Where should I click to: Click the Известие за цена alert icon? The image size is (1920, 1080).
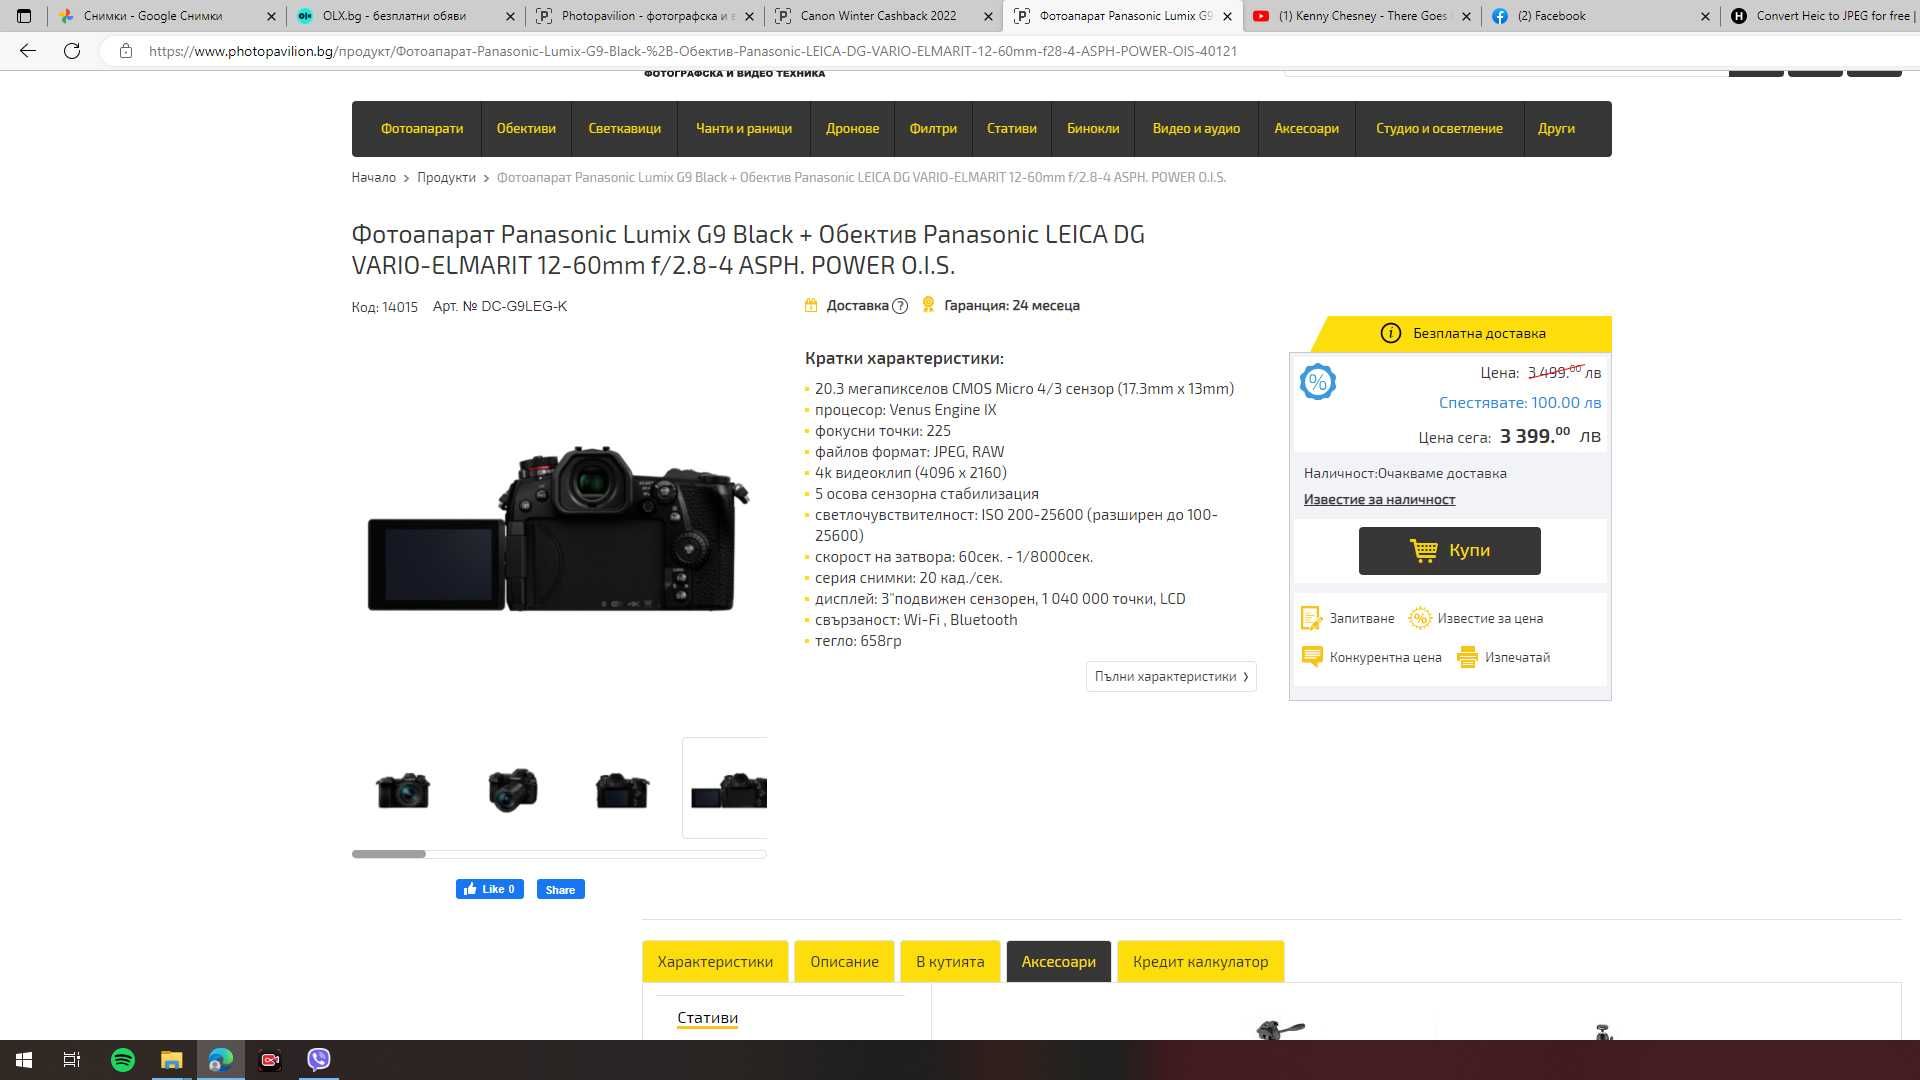pyautogui.click(x=1419, y=618)
